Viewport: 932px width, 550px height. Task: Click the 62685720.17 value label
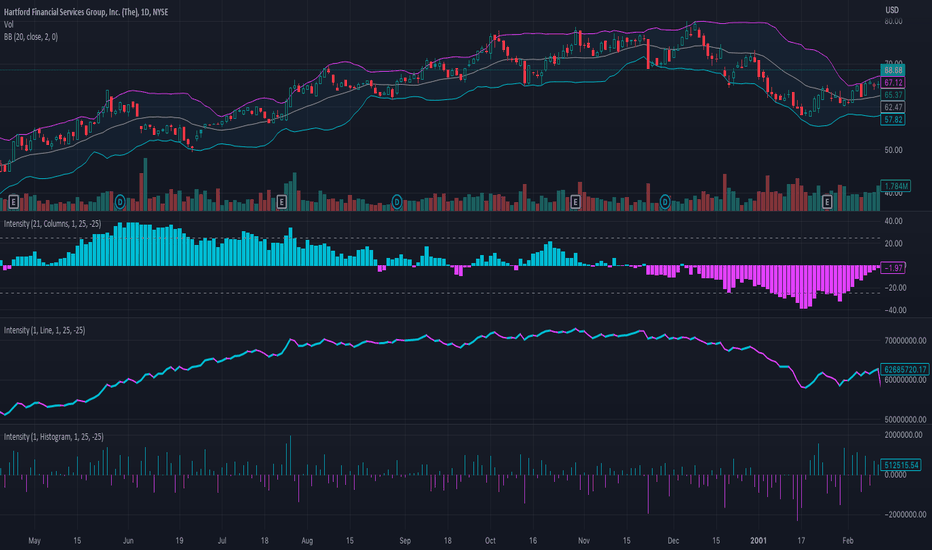(x=905, y=369)
